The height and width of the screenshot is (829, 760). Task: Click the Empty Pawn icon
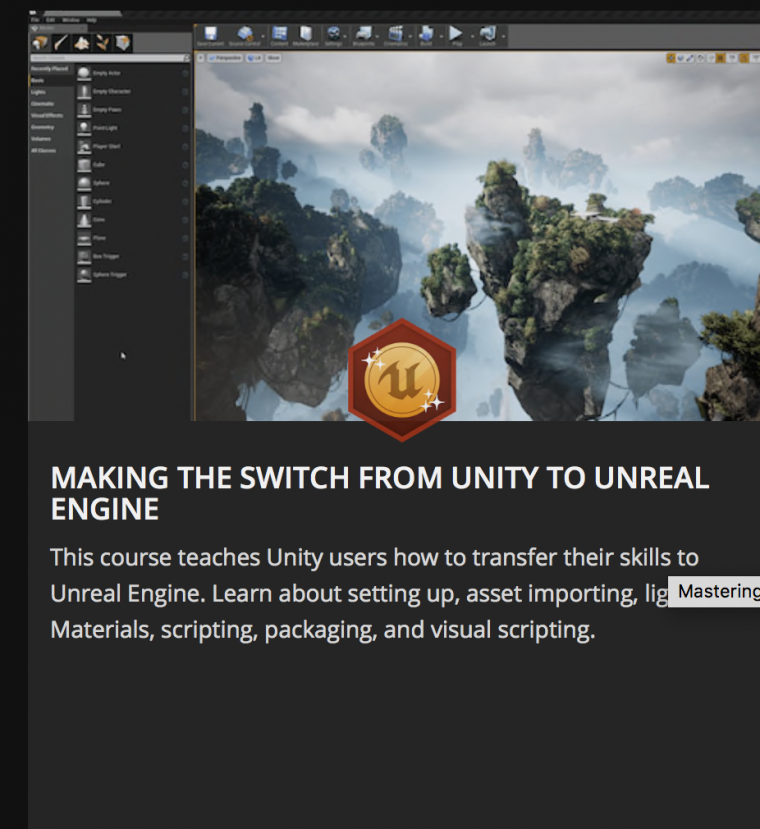(x=84, y=109)
